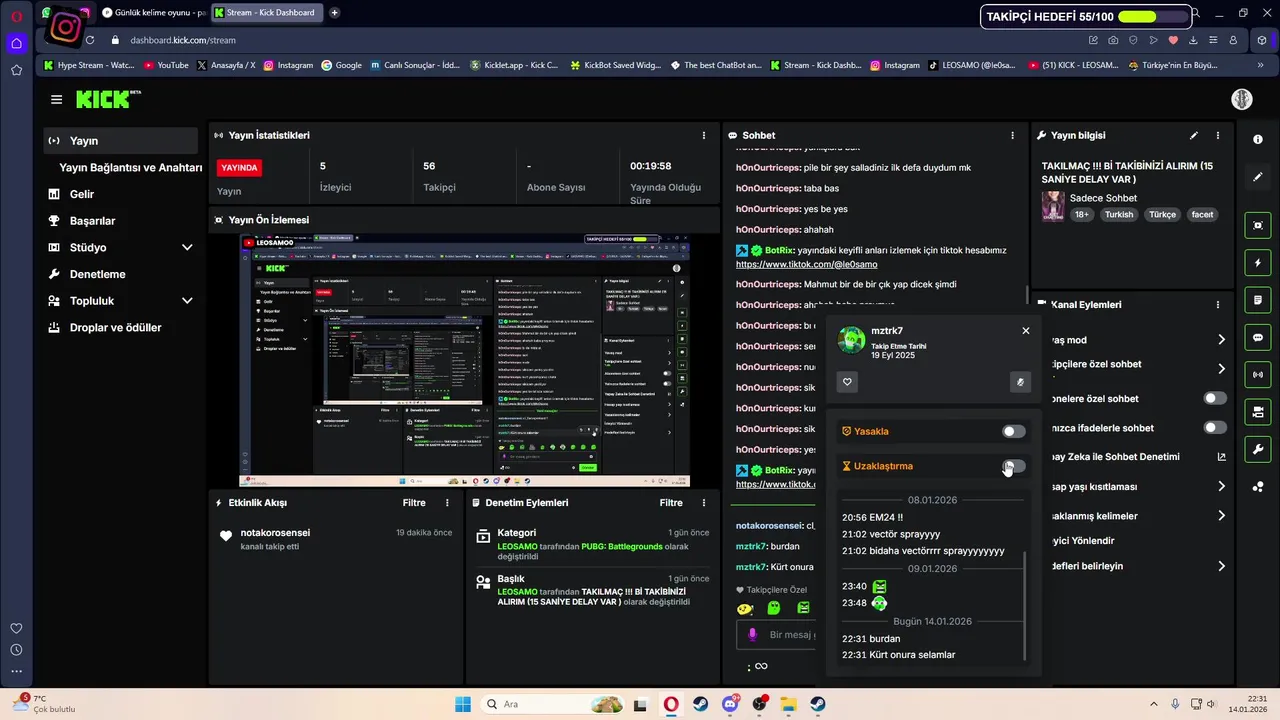Click the document icon in right sidebar
Screen dimensions: 1280x720
pos(1258,300)
